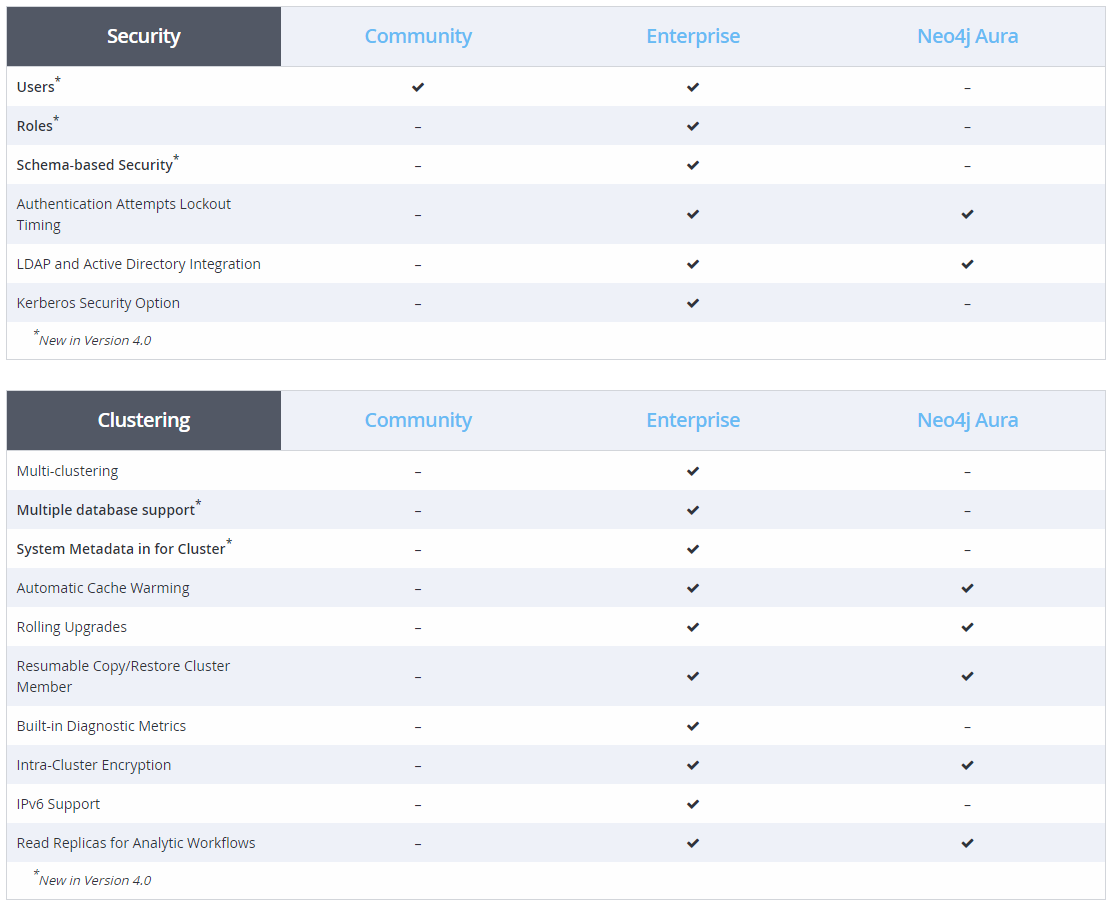This screenshot has width=1112, height=902.
Task: Click the System Metadata in for Cluster label
Action: click(x=124, y=548)
